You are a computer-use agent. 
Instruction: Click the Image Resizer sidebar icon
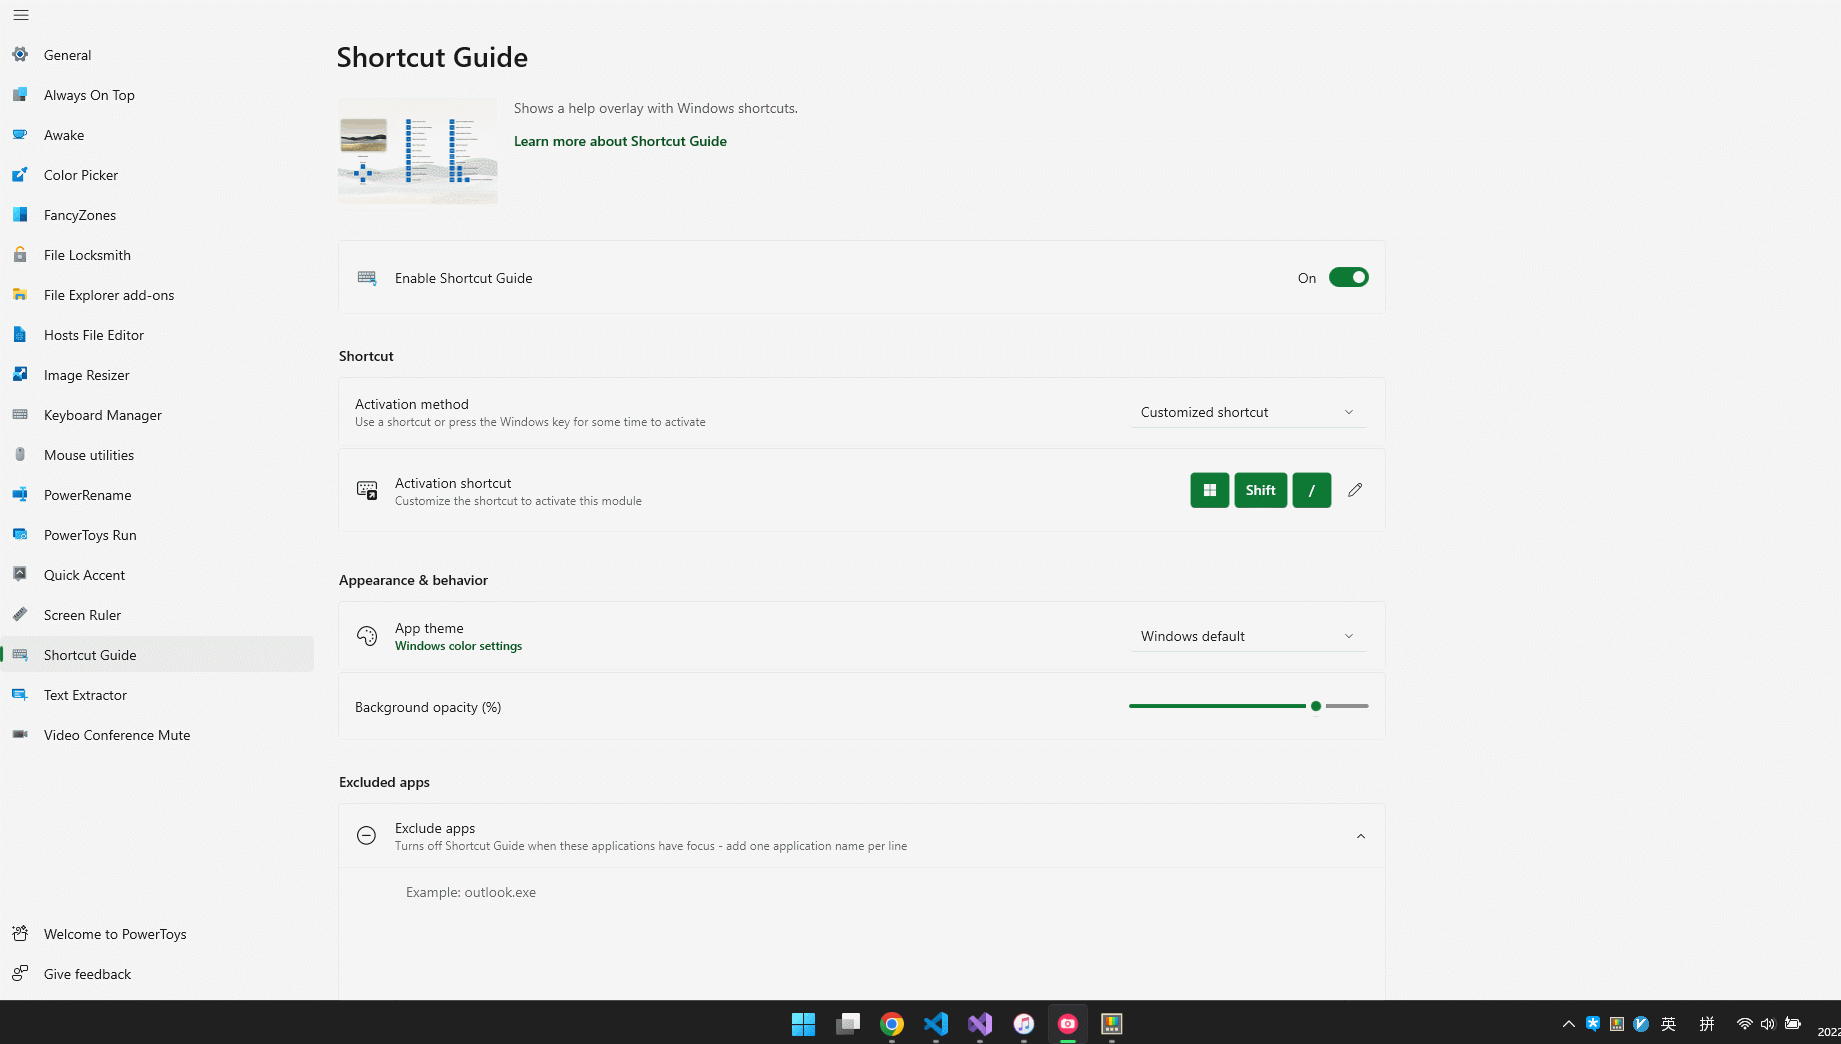click(20, 375)
